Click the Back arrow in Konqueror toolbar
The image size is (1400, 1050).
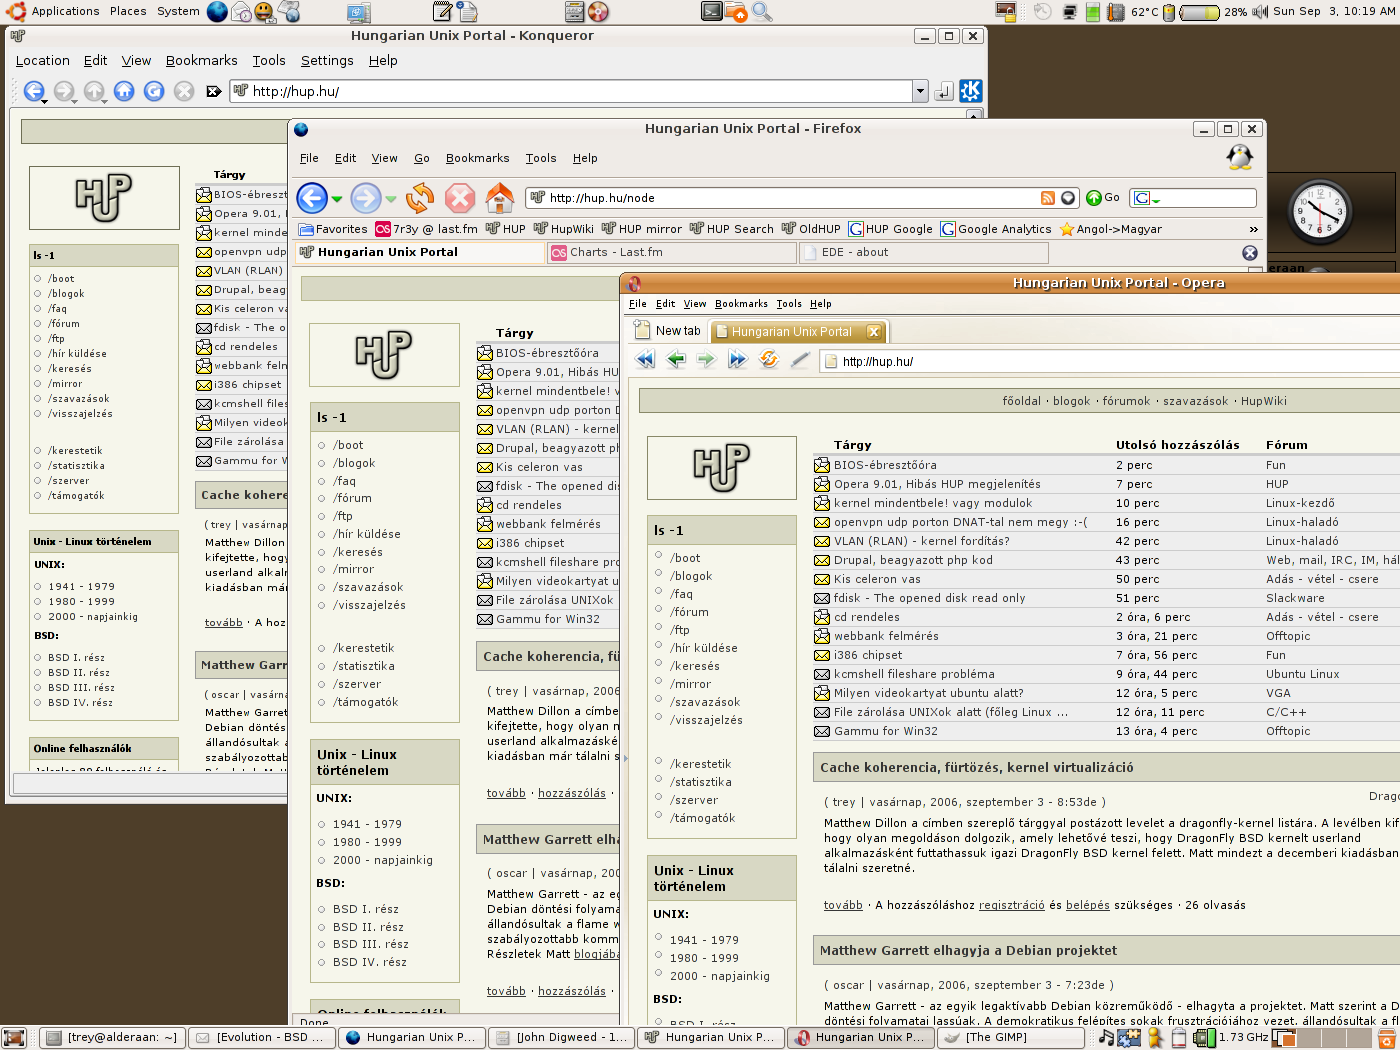point(34,91)
